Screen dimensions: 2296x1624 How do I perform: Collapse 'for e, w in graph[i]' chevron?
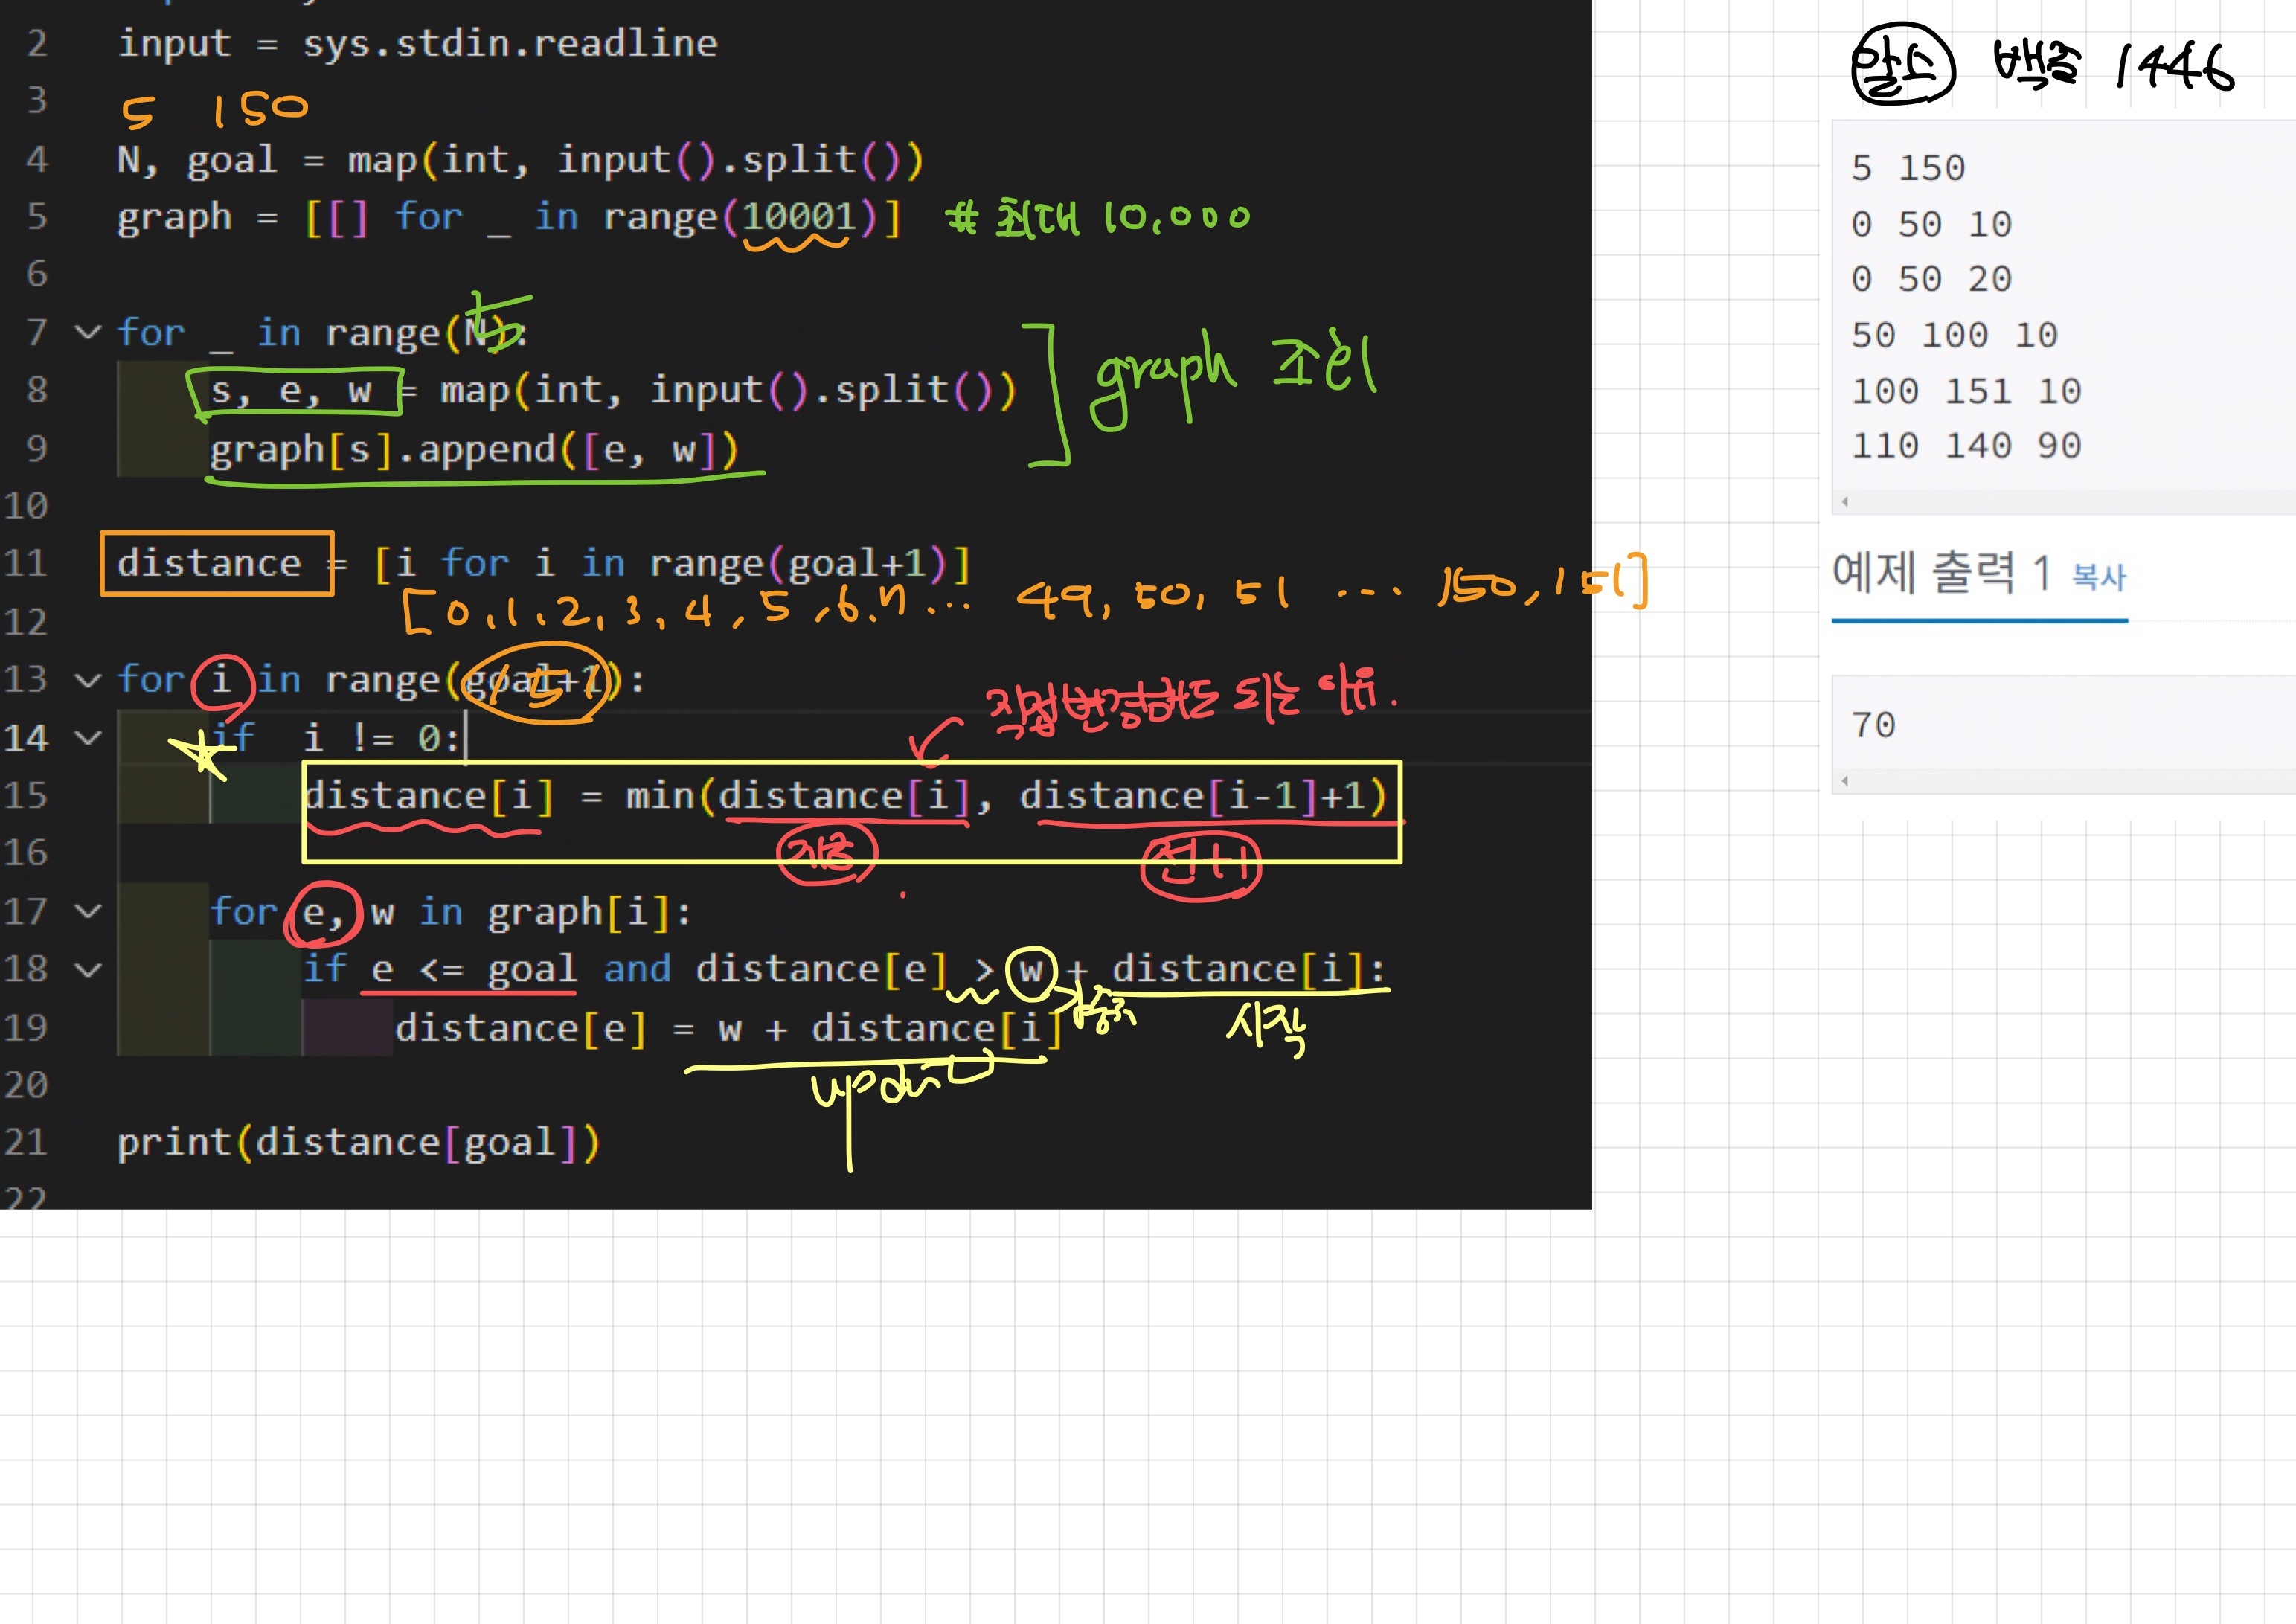tap(89, 911)
